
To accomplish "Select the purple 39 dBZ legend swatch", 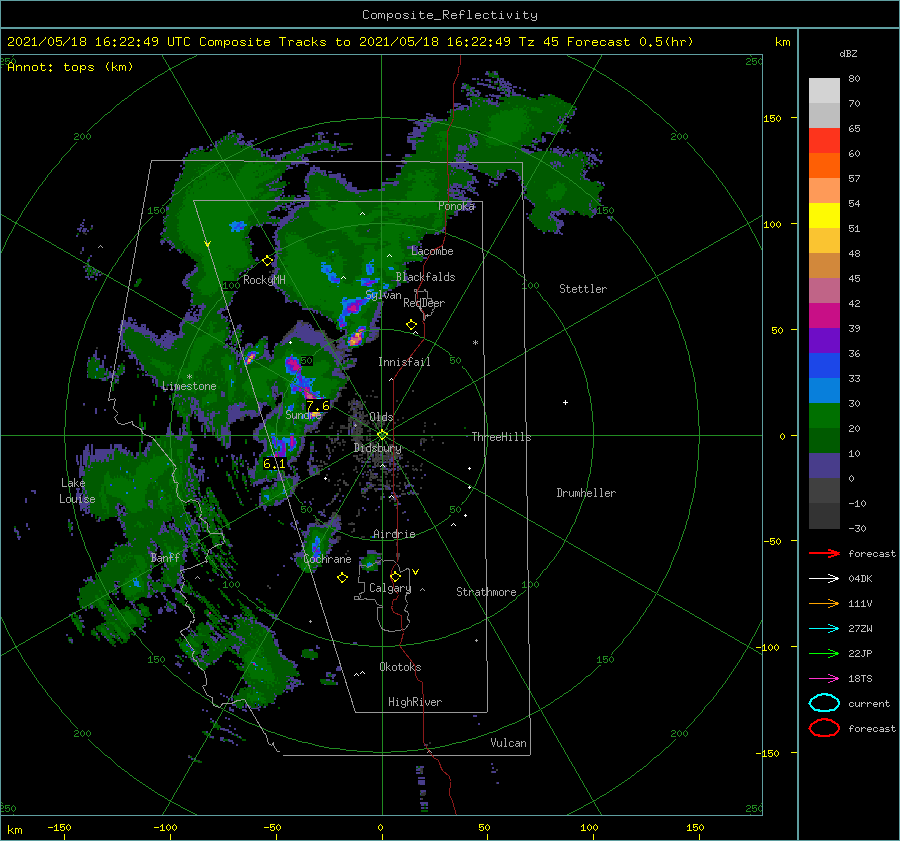I will 824,340.
